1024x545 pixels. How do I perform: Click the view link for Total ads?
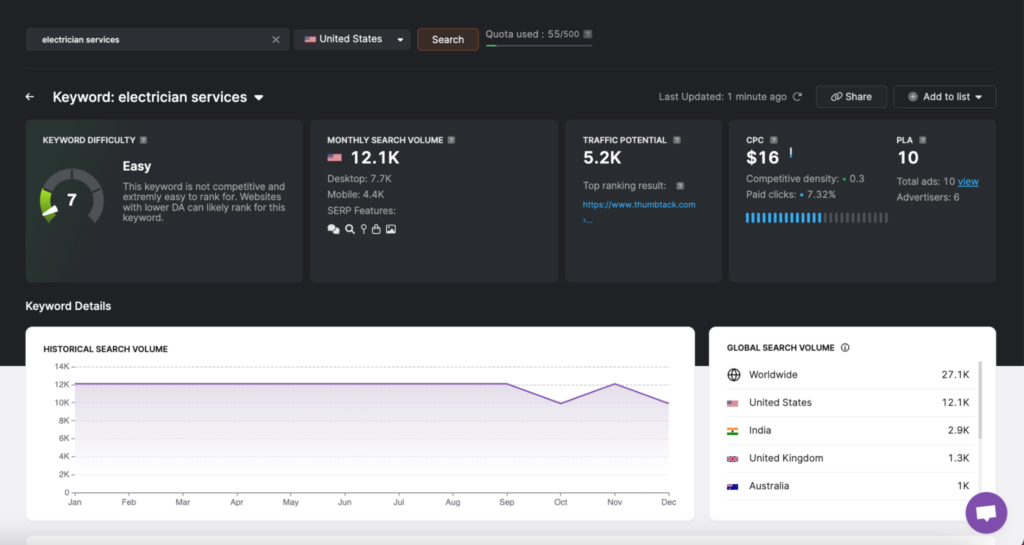pos(968,181)
